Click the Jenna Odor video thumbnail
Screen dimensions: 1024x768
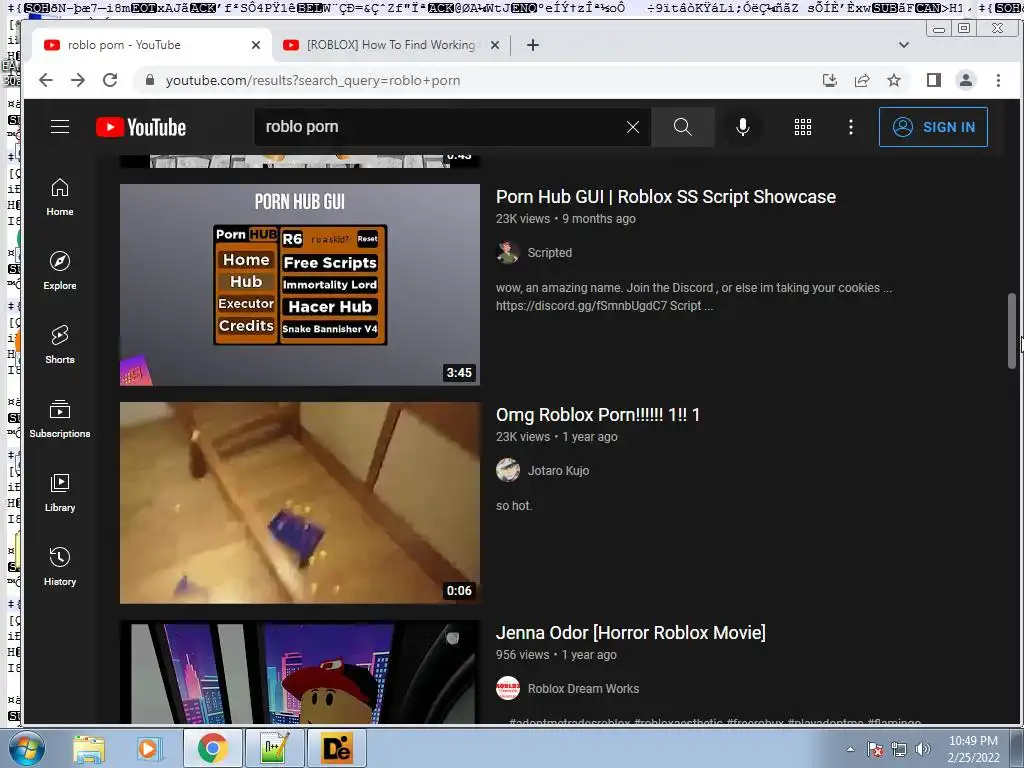click(x=300, y=672)
